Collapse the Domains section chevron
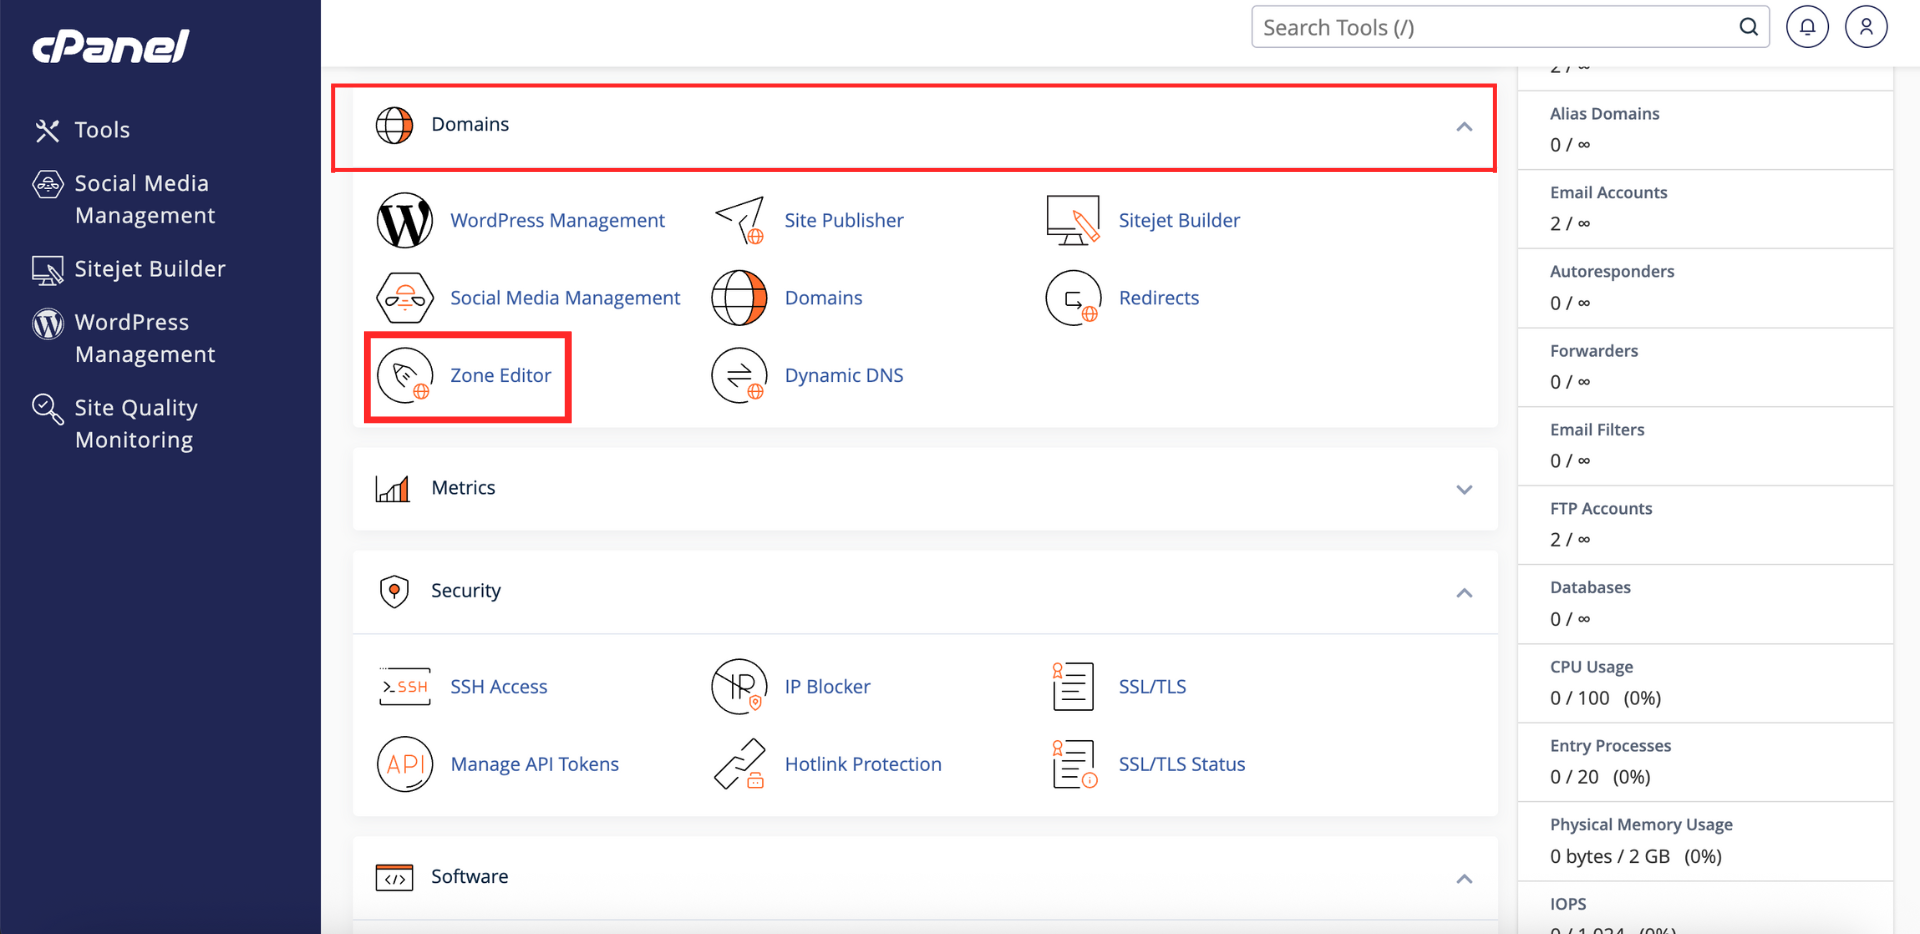The width and height of the screenshot is (1920, 934). pos(1464,127)
